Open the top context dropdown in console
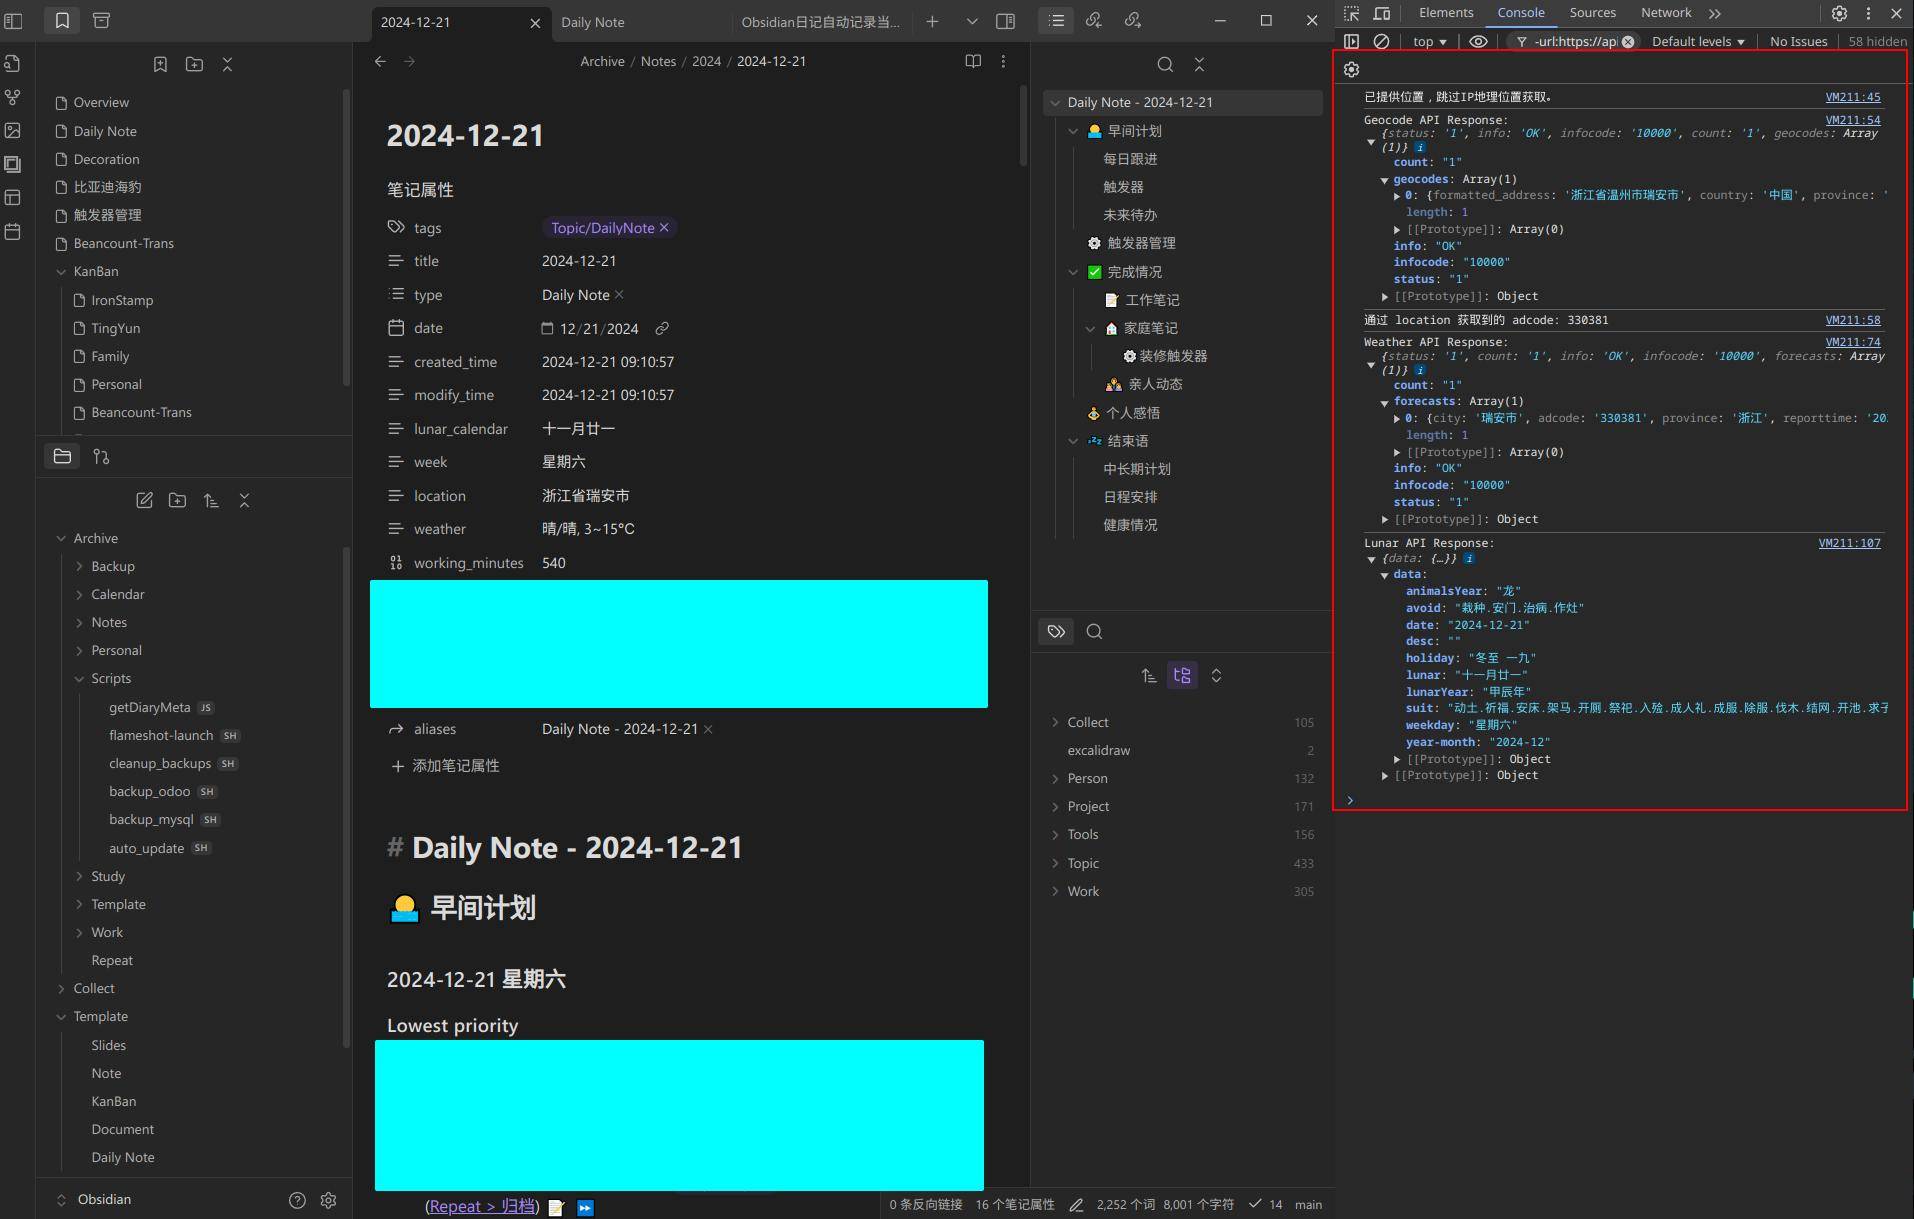The image size is (1914, 1219). (x=1429, y=41)
